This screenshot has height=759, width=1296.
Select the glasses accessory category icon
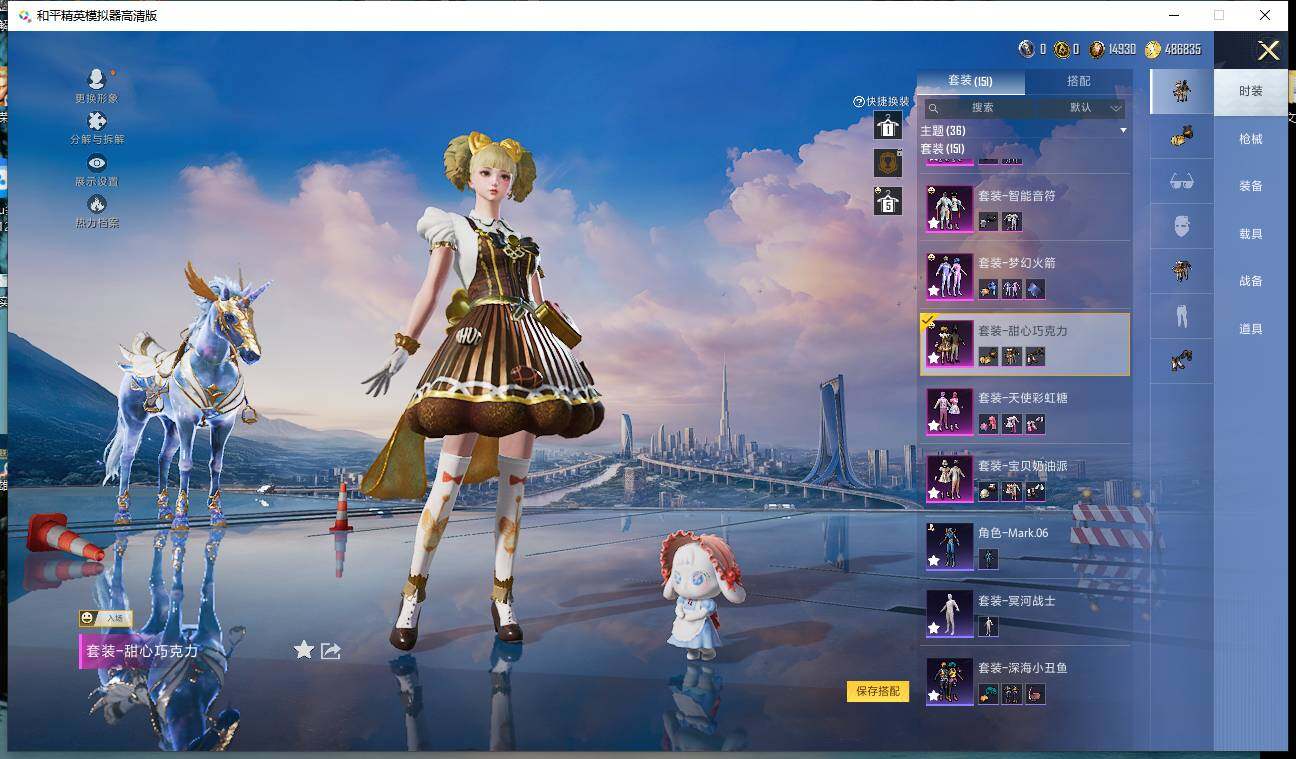point(1181,181)
